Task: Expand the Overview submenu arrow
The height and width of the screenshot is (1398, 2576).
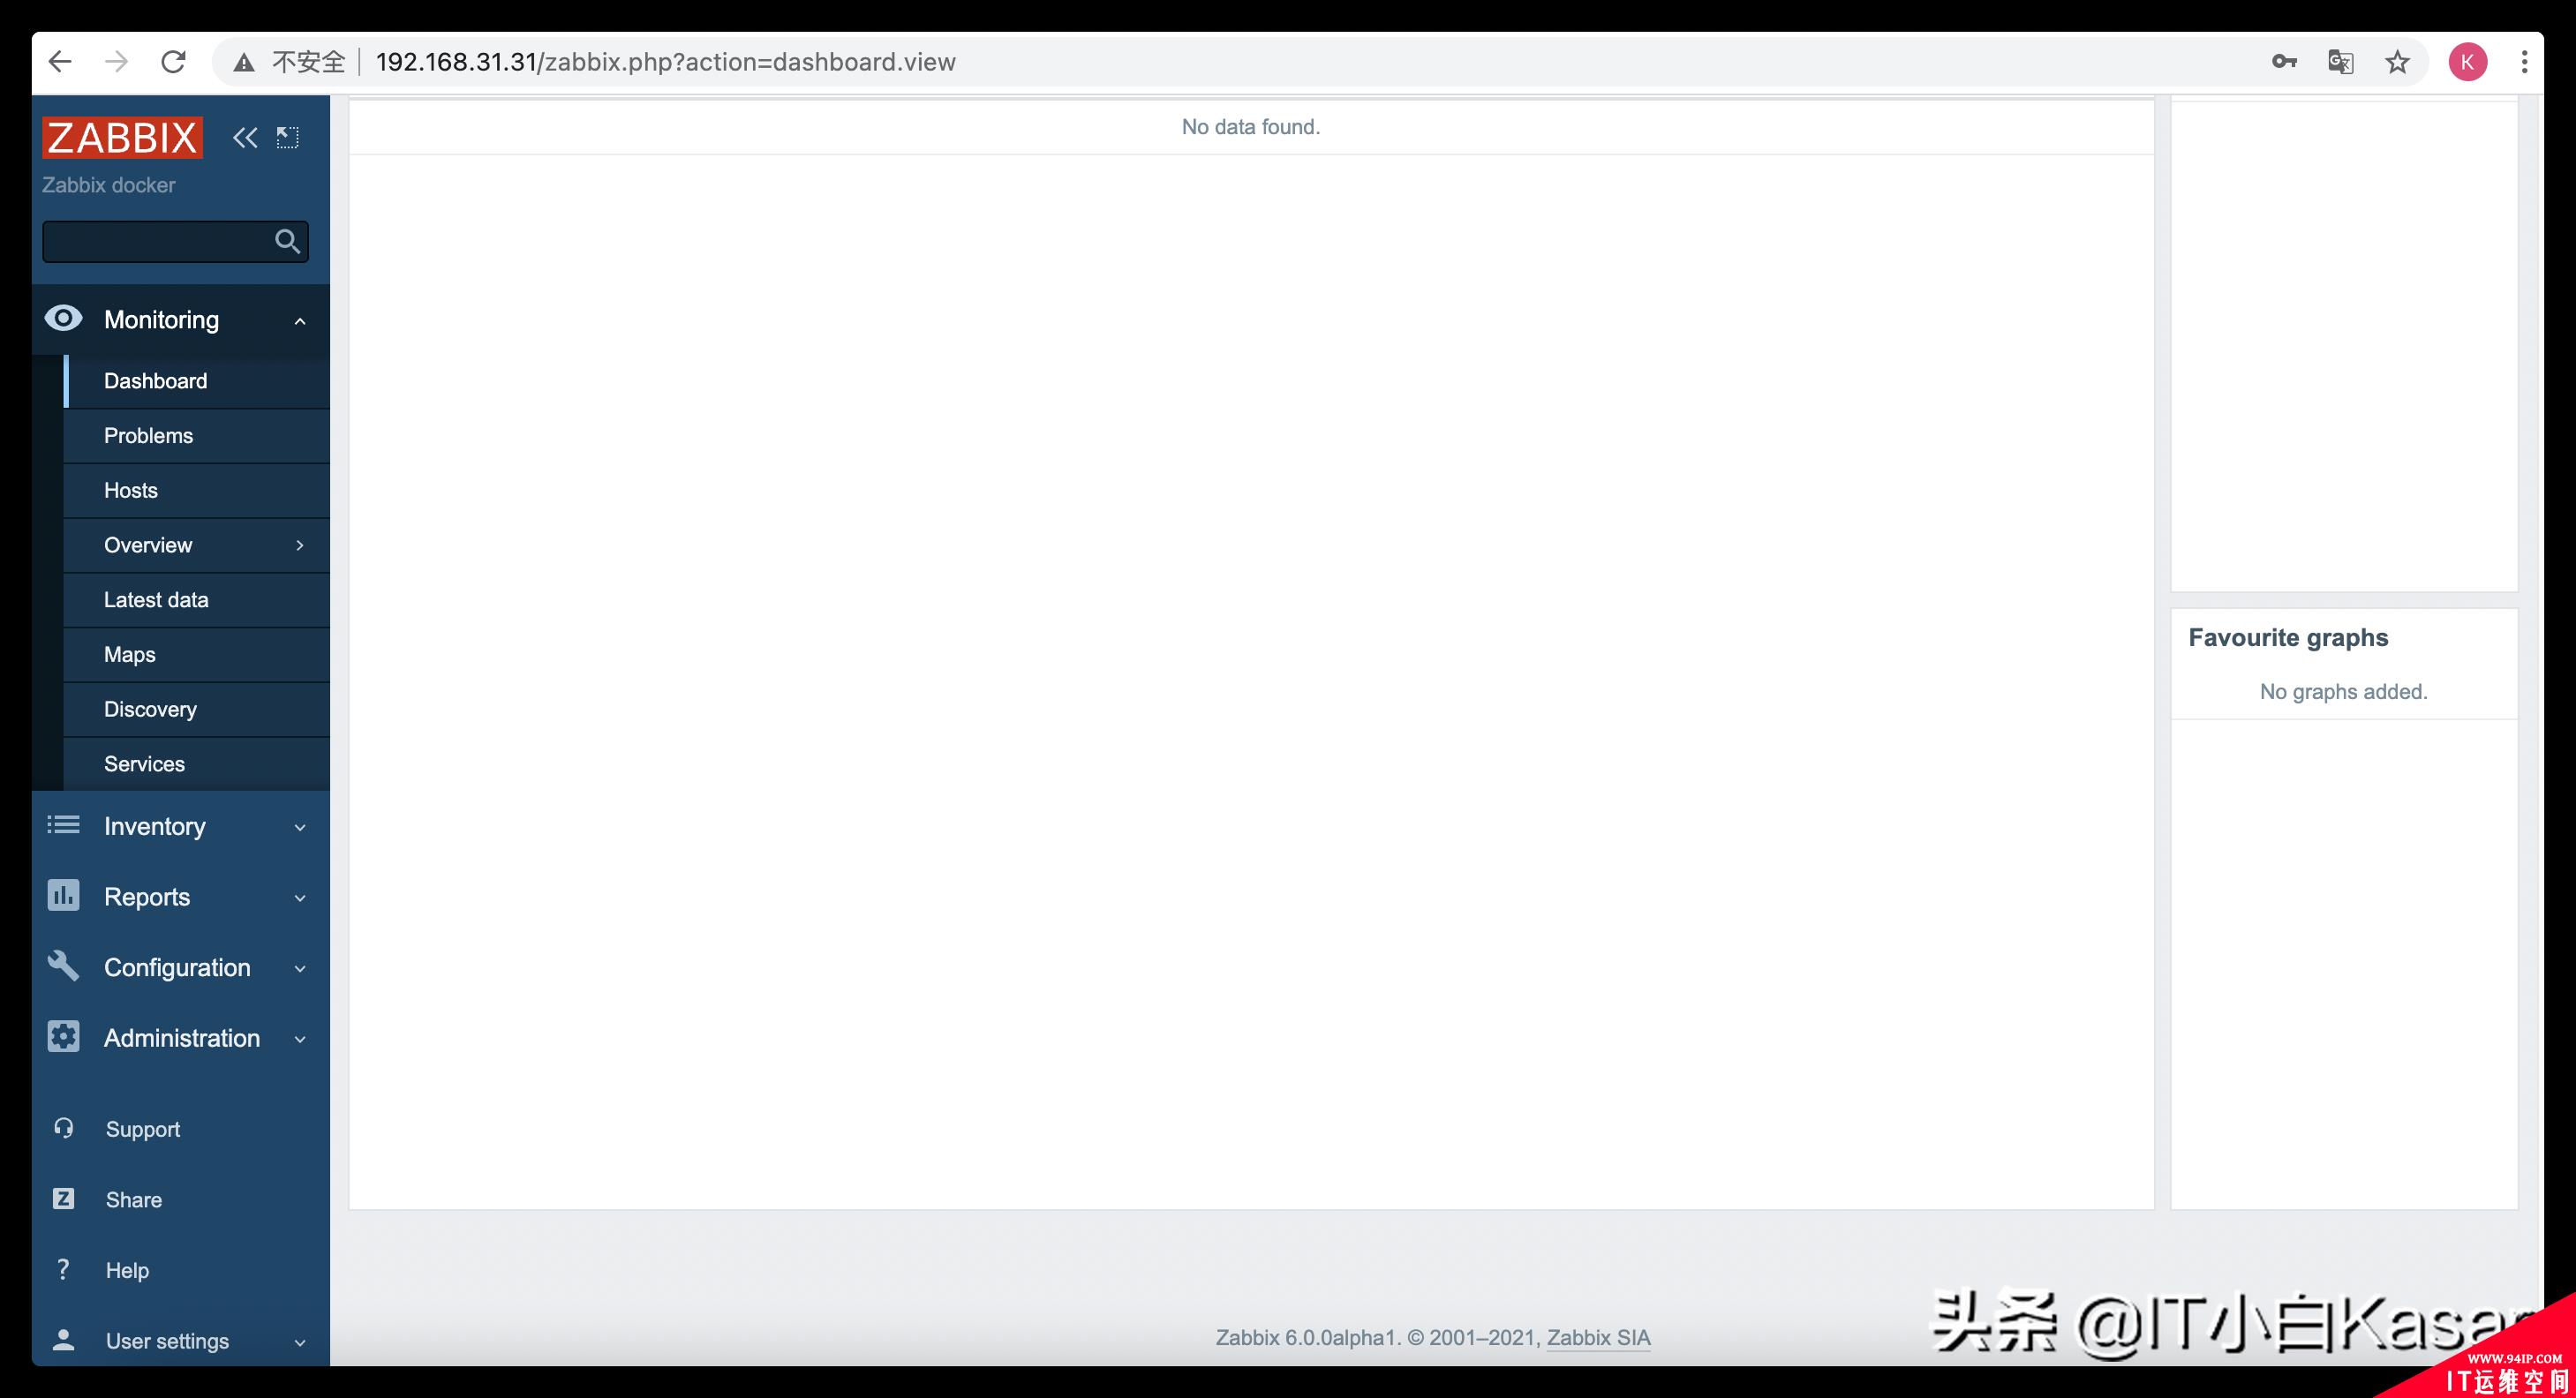Action: [299, 544]
